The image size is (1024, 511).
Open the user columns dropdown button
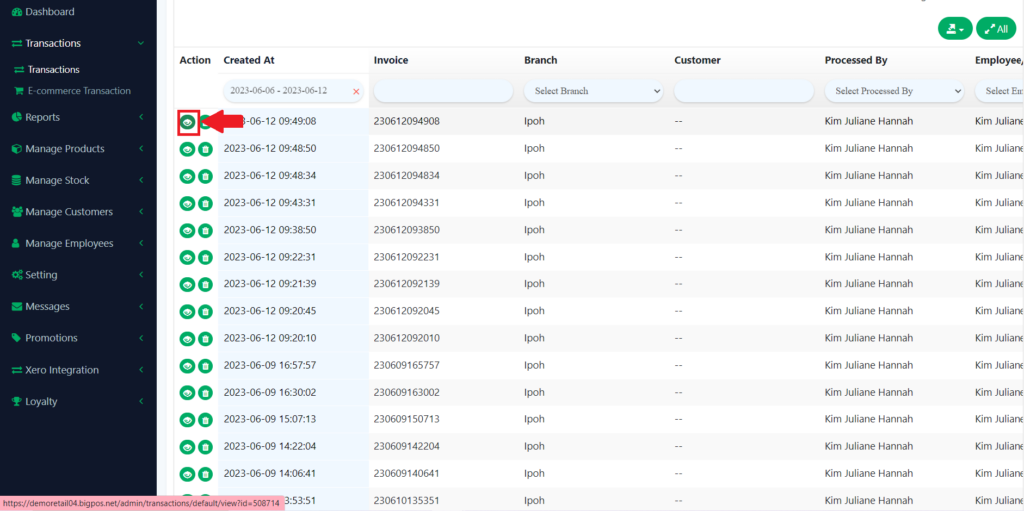954,30
